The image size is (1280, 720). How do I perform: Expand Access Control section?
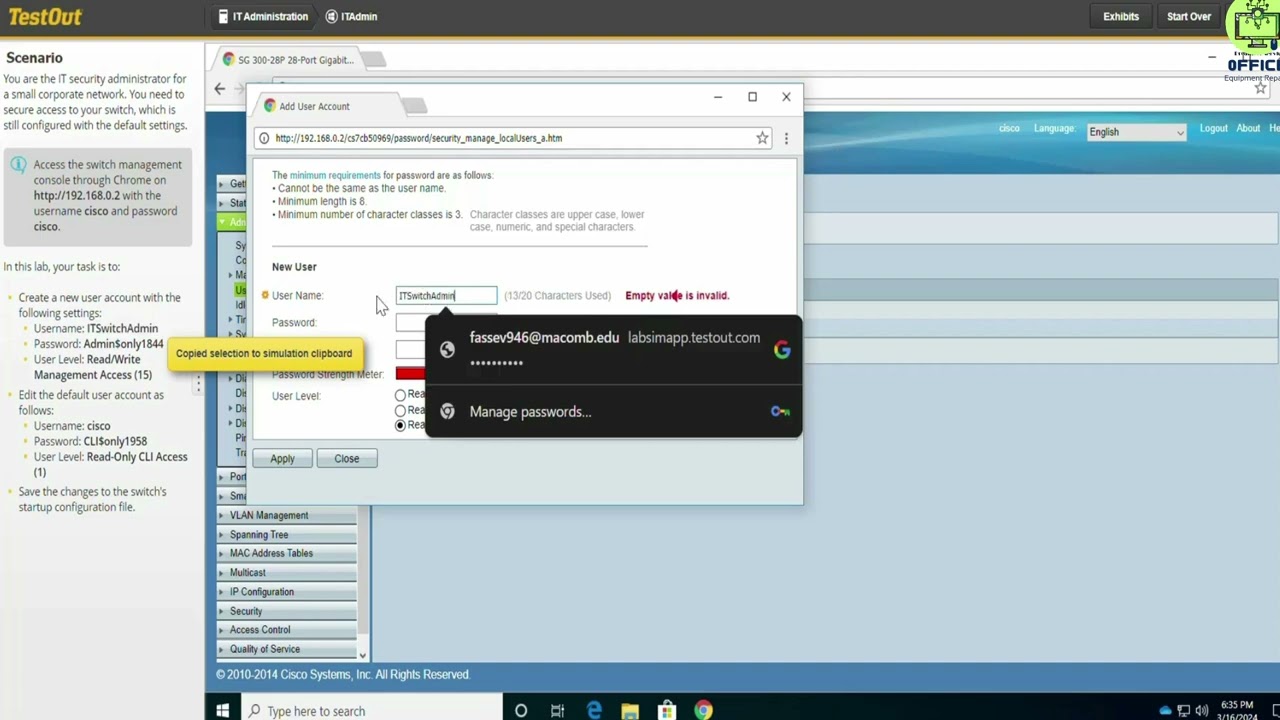[x=287, y=630]
